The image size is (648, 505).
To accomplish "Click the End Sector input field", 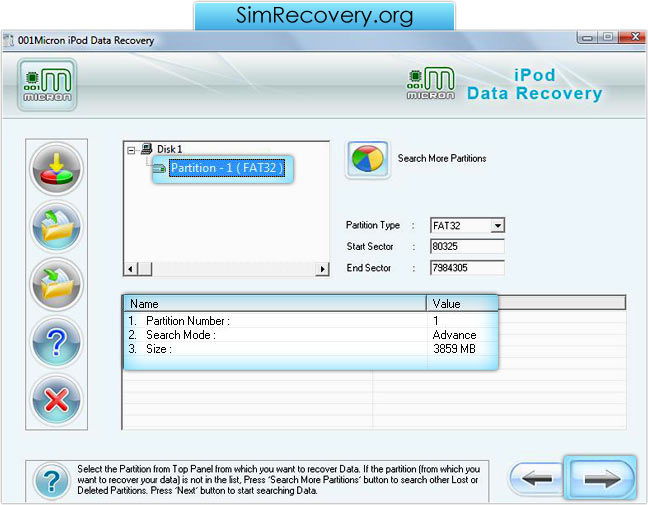I will point(467,268).
